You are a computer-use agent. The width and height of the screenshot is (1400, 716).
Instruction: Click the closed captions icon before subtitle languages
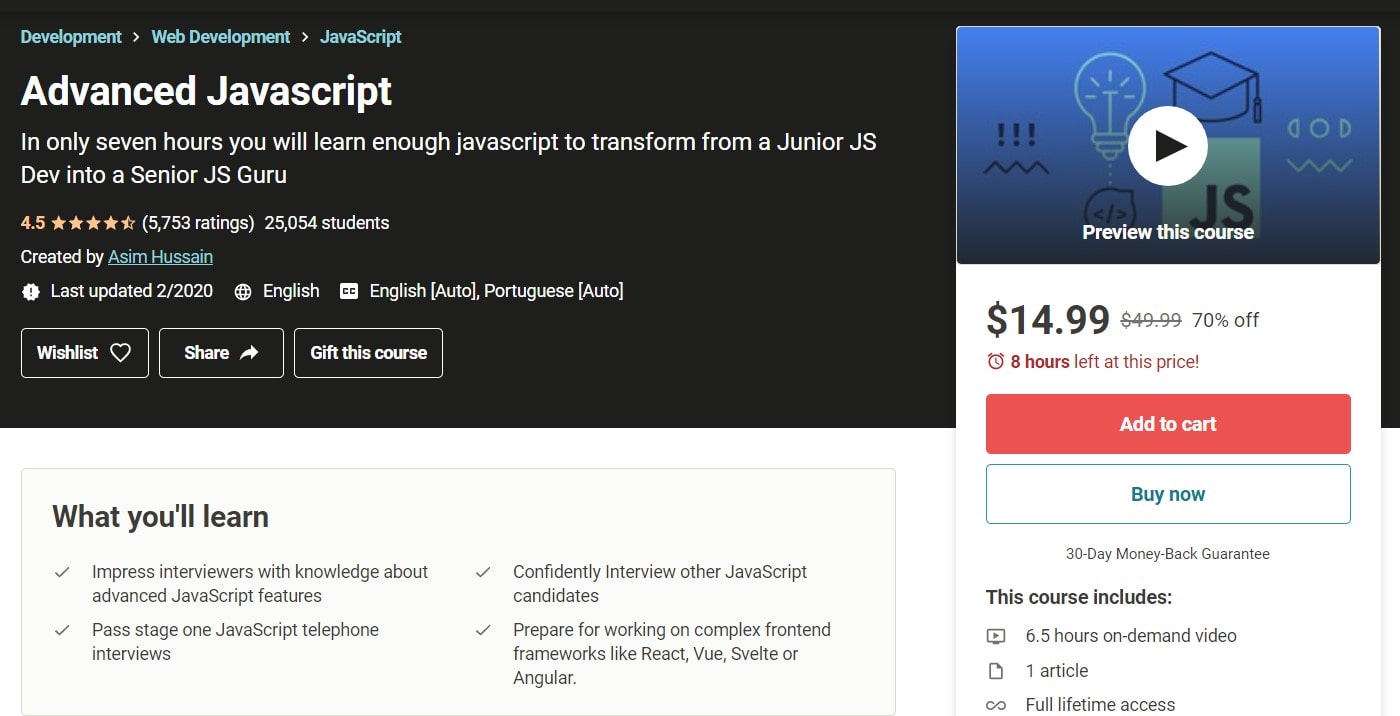348,291
